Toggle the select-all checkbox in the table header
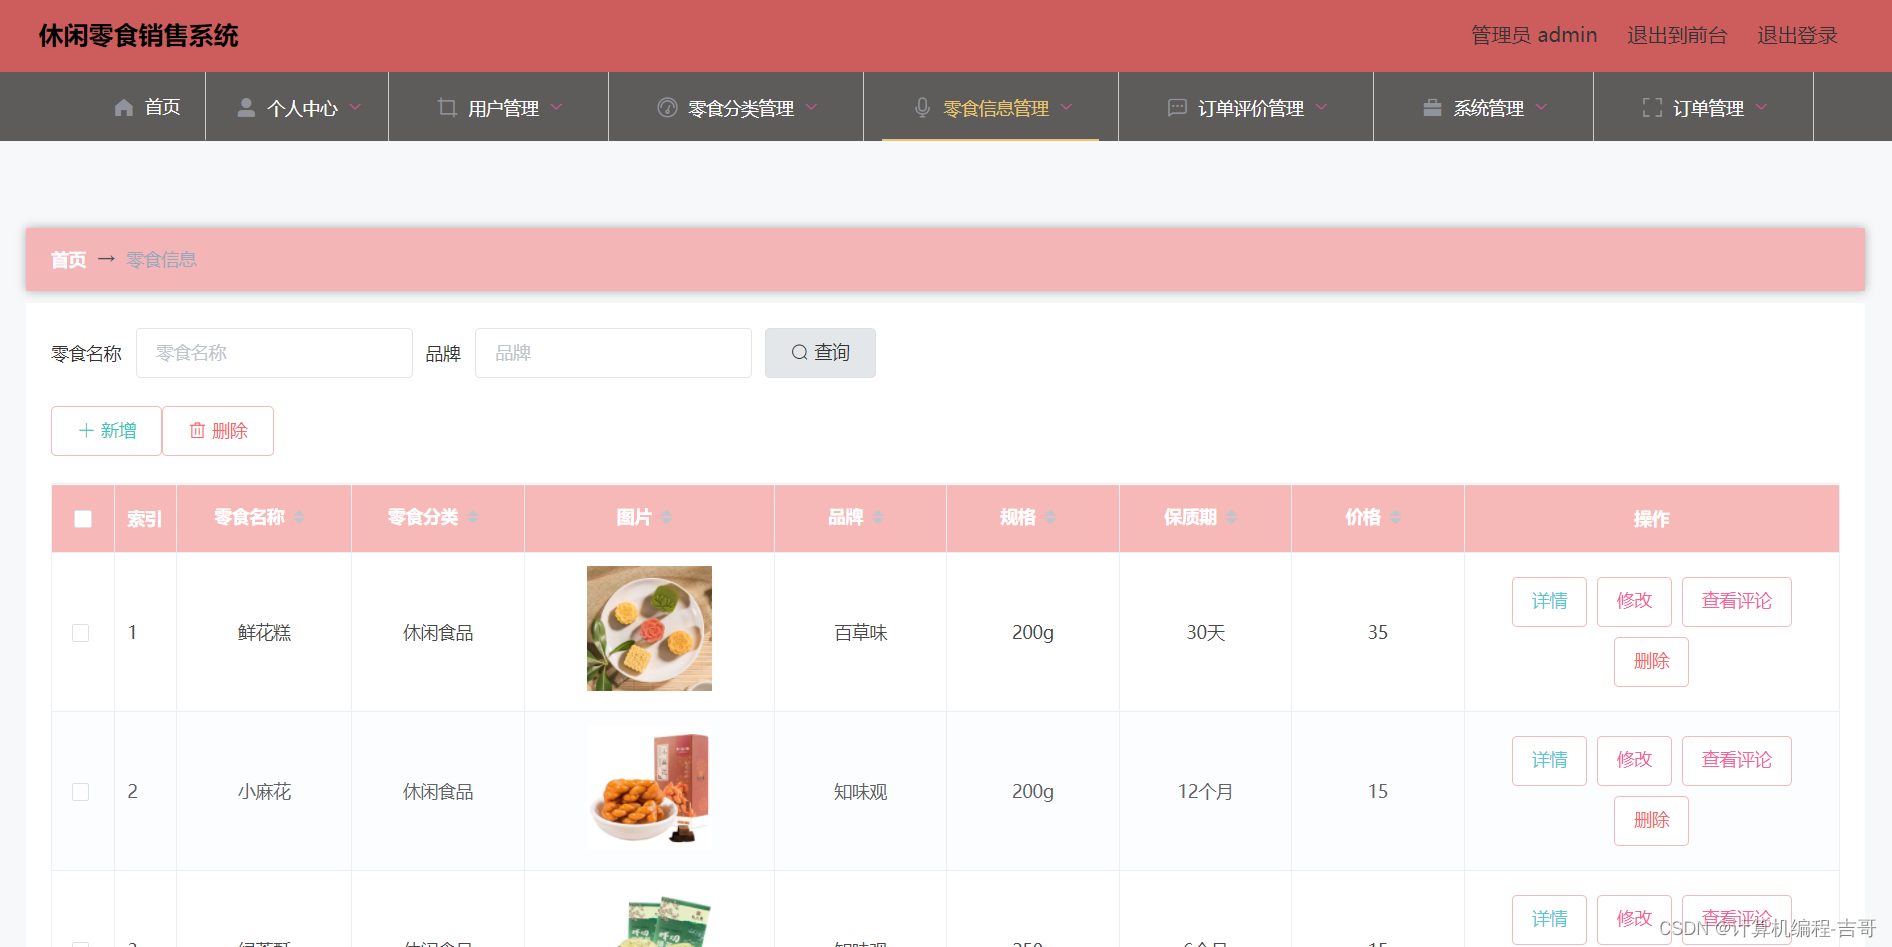Image resolution: width=1892 pixels, height=947 pixels. (81, 518)
